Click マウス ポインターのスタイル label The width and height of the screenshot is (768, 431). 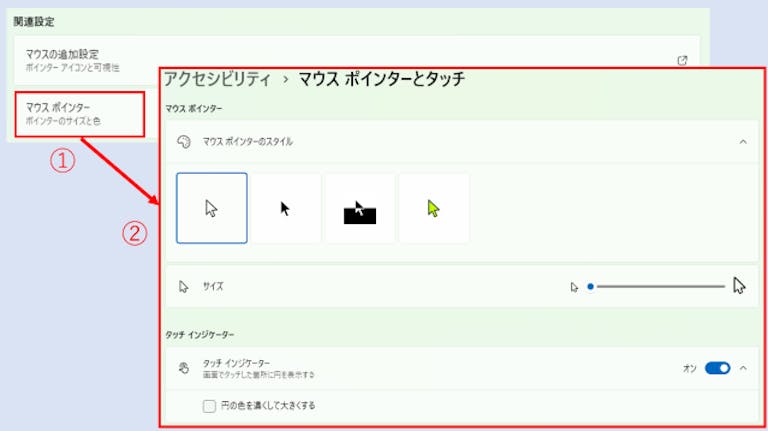coord(248,142)
